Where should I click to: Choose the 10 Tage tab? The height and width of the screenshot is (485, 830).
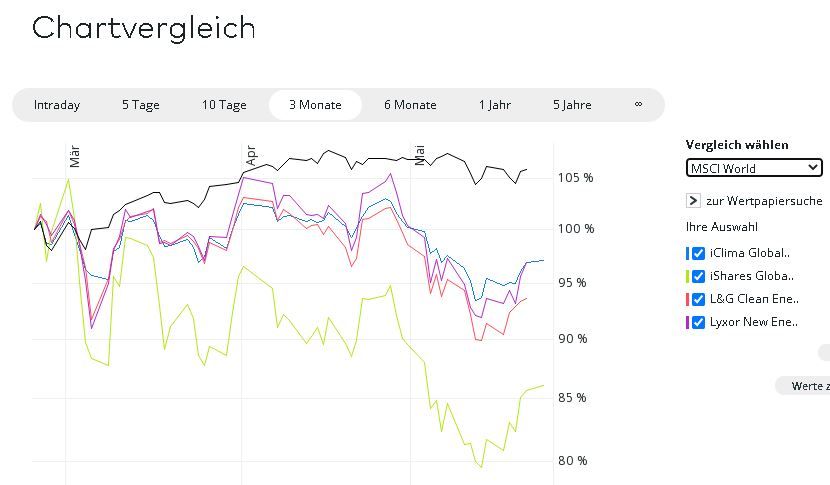coord(224,105)
